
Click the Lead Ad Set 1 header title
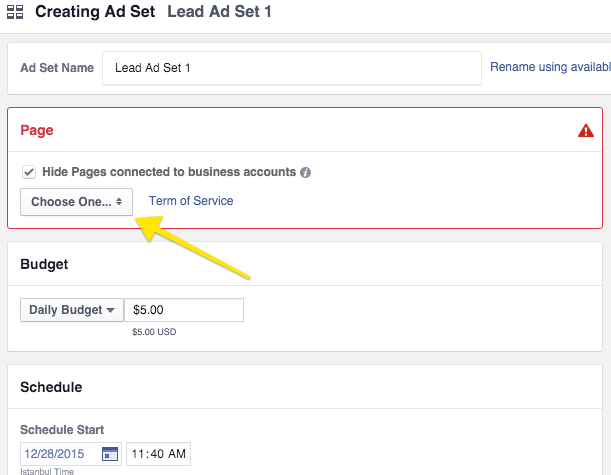click(219, 12)
